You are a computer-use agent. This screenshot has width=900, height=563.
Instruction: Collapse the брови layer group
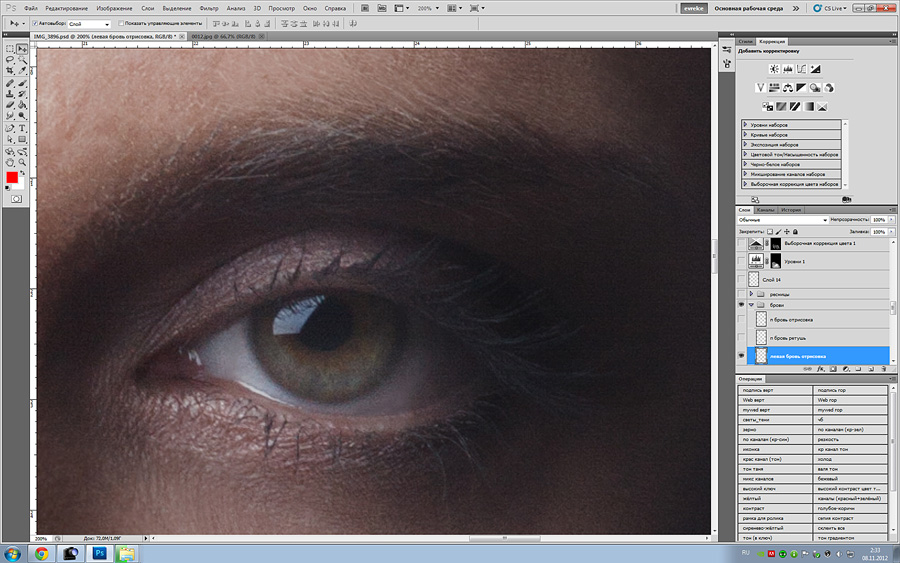(x=751, y=305)
